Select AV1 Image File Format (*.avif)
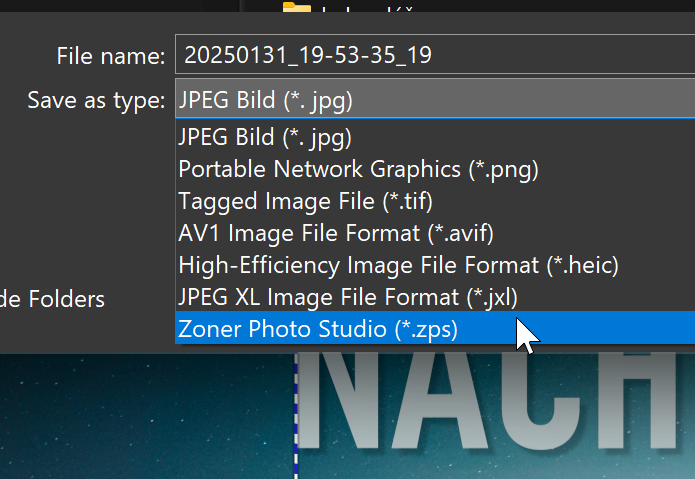Viewport: 695px width, 479px height. (336, 233)
